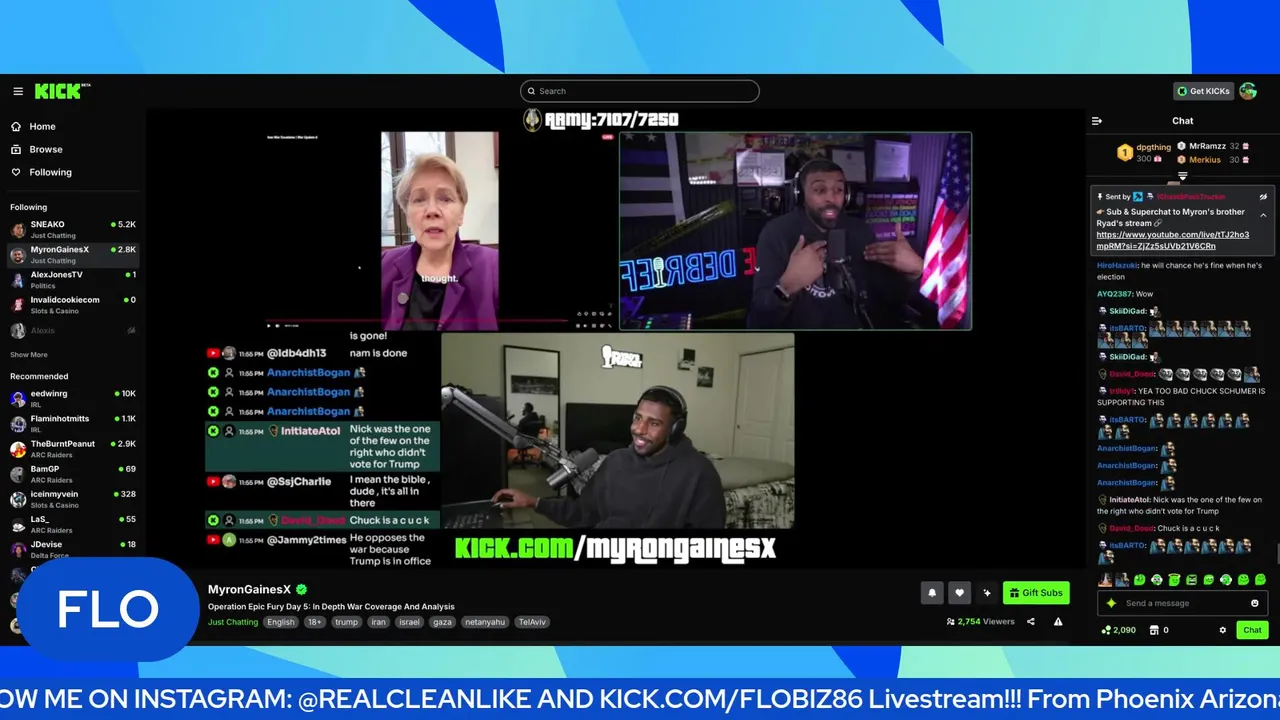Click the netanyahu tag
The width and height of the screenshot is (1280, 720).
click(x=485, y=622)
